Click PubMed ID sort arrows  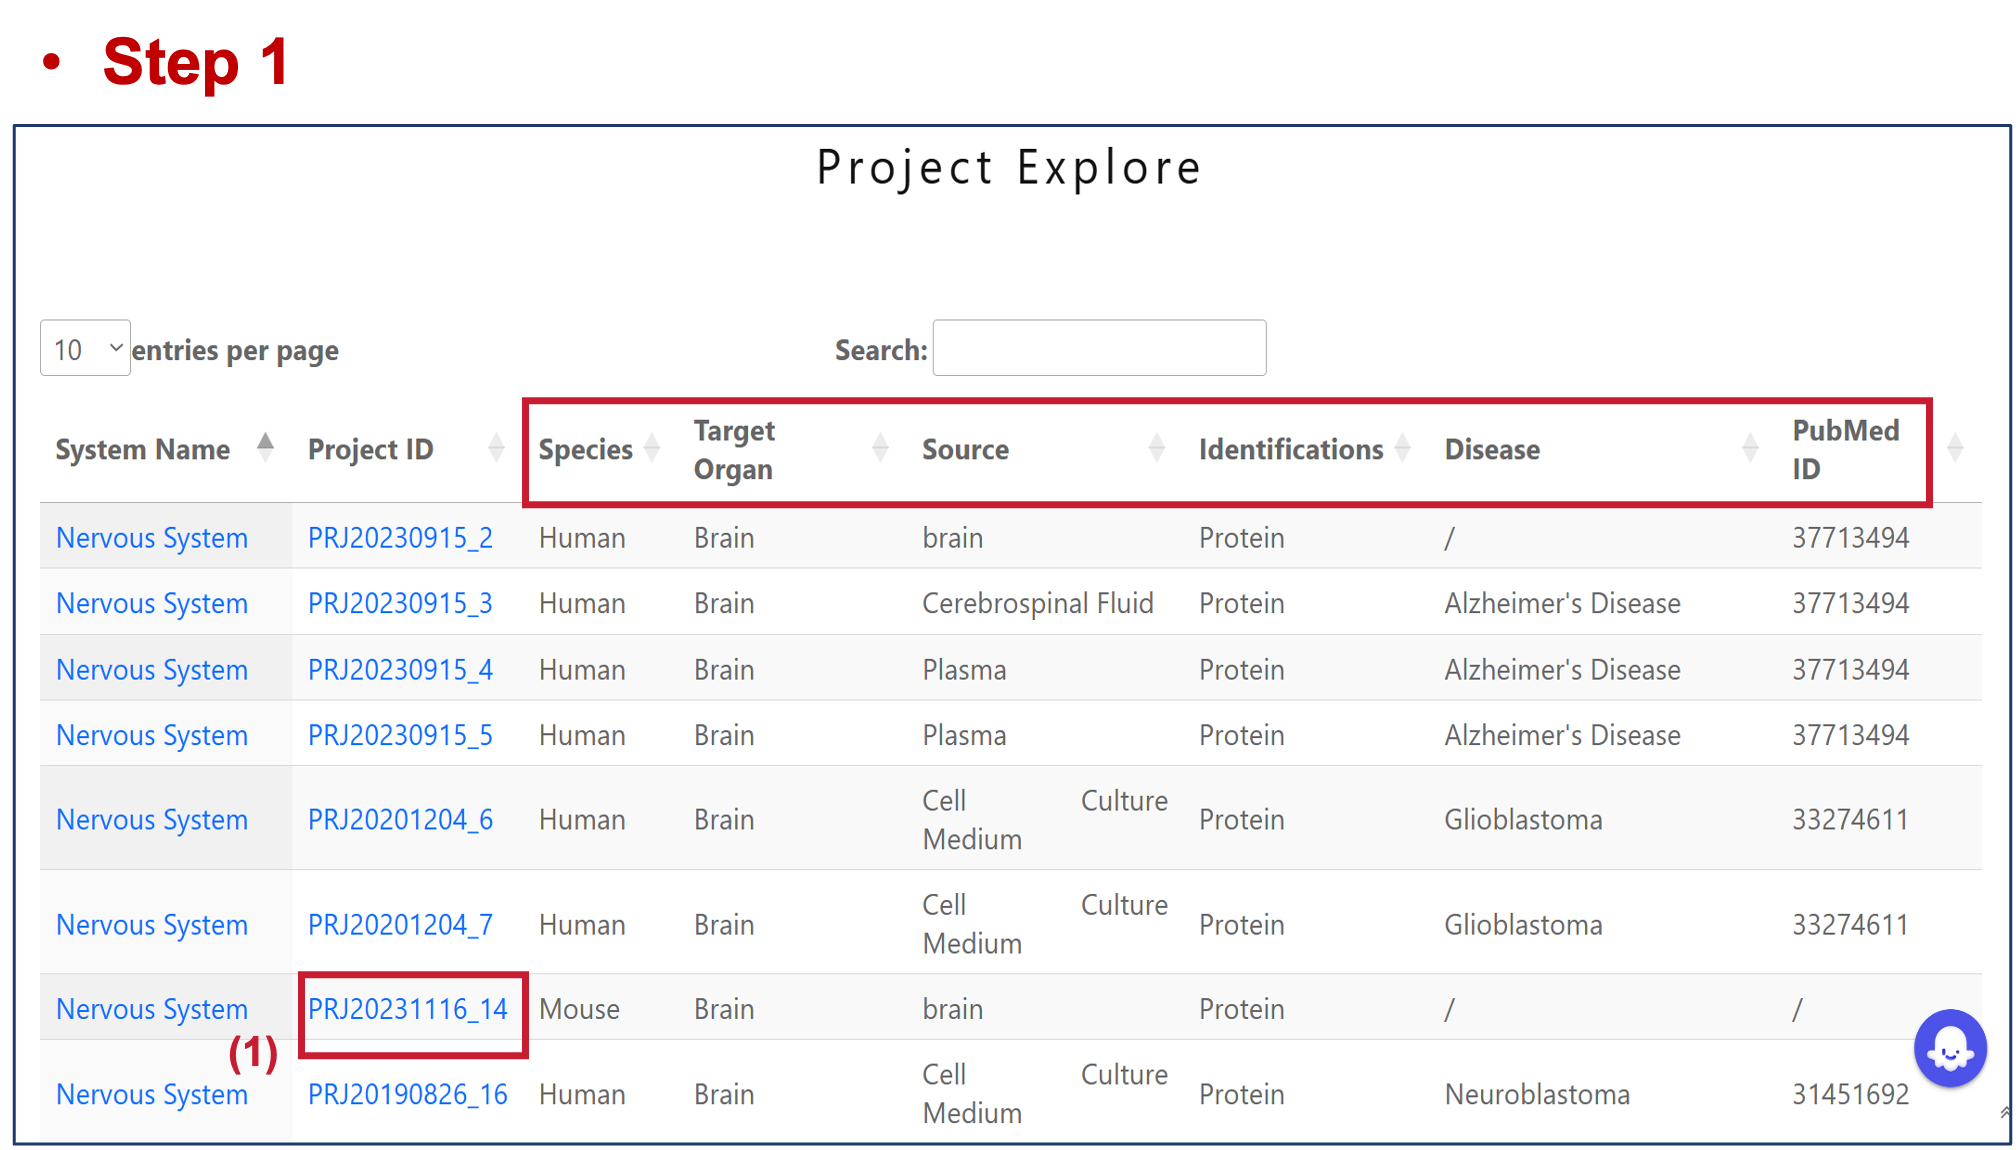(x=1955, y=448)
